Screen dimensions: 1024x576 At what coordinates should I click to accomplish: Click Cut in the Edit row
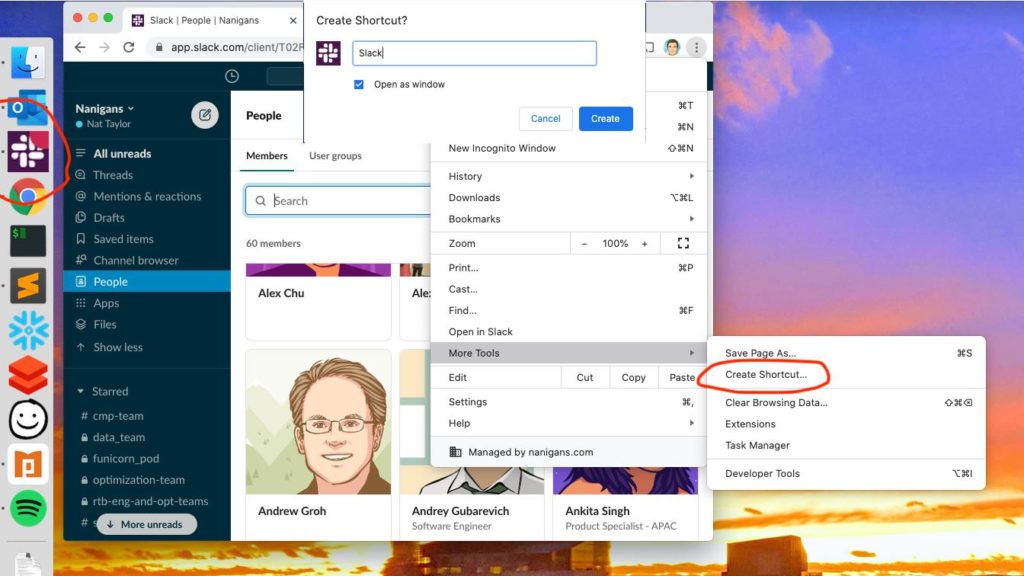coord(584,377)
